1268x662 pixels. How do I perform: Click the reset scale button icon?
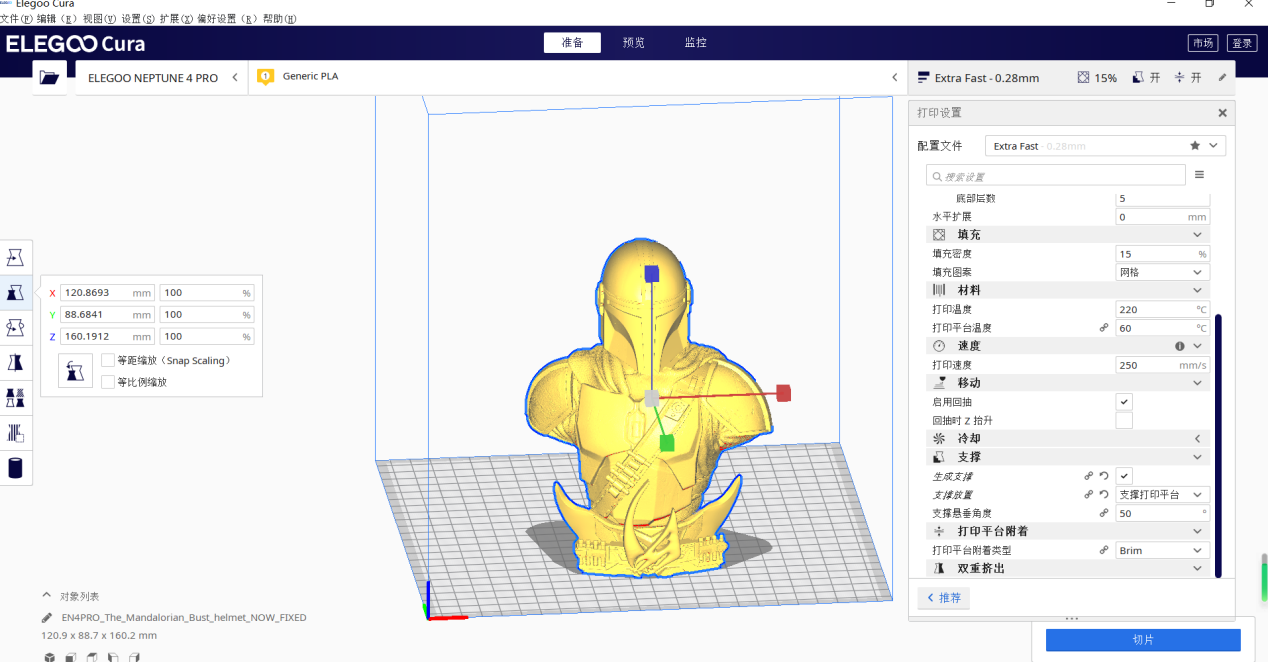[x=75, y=371]
